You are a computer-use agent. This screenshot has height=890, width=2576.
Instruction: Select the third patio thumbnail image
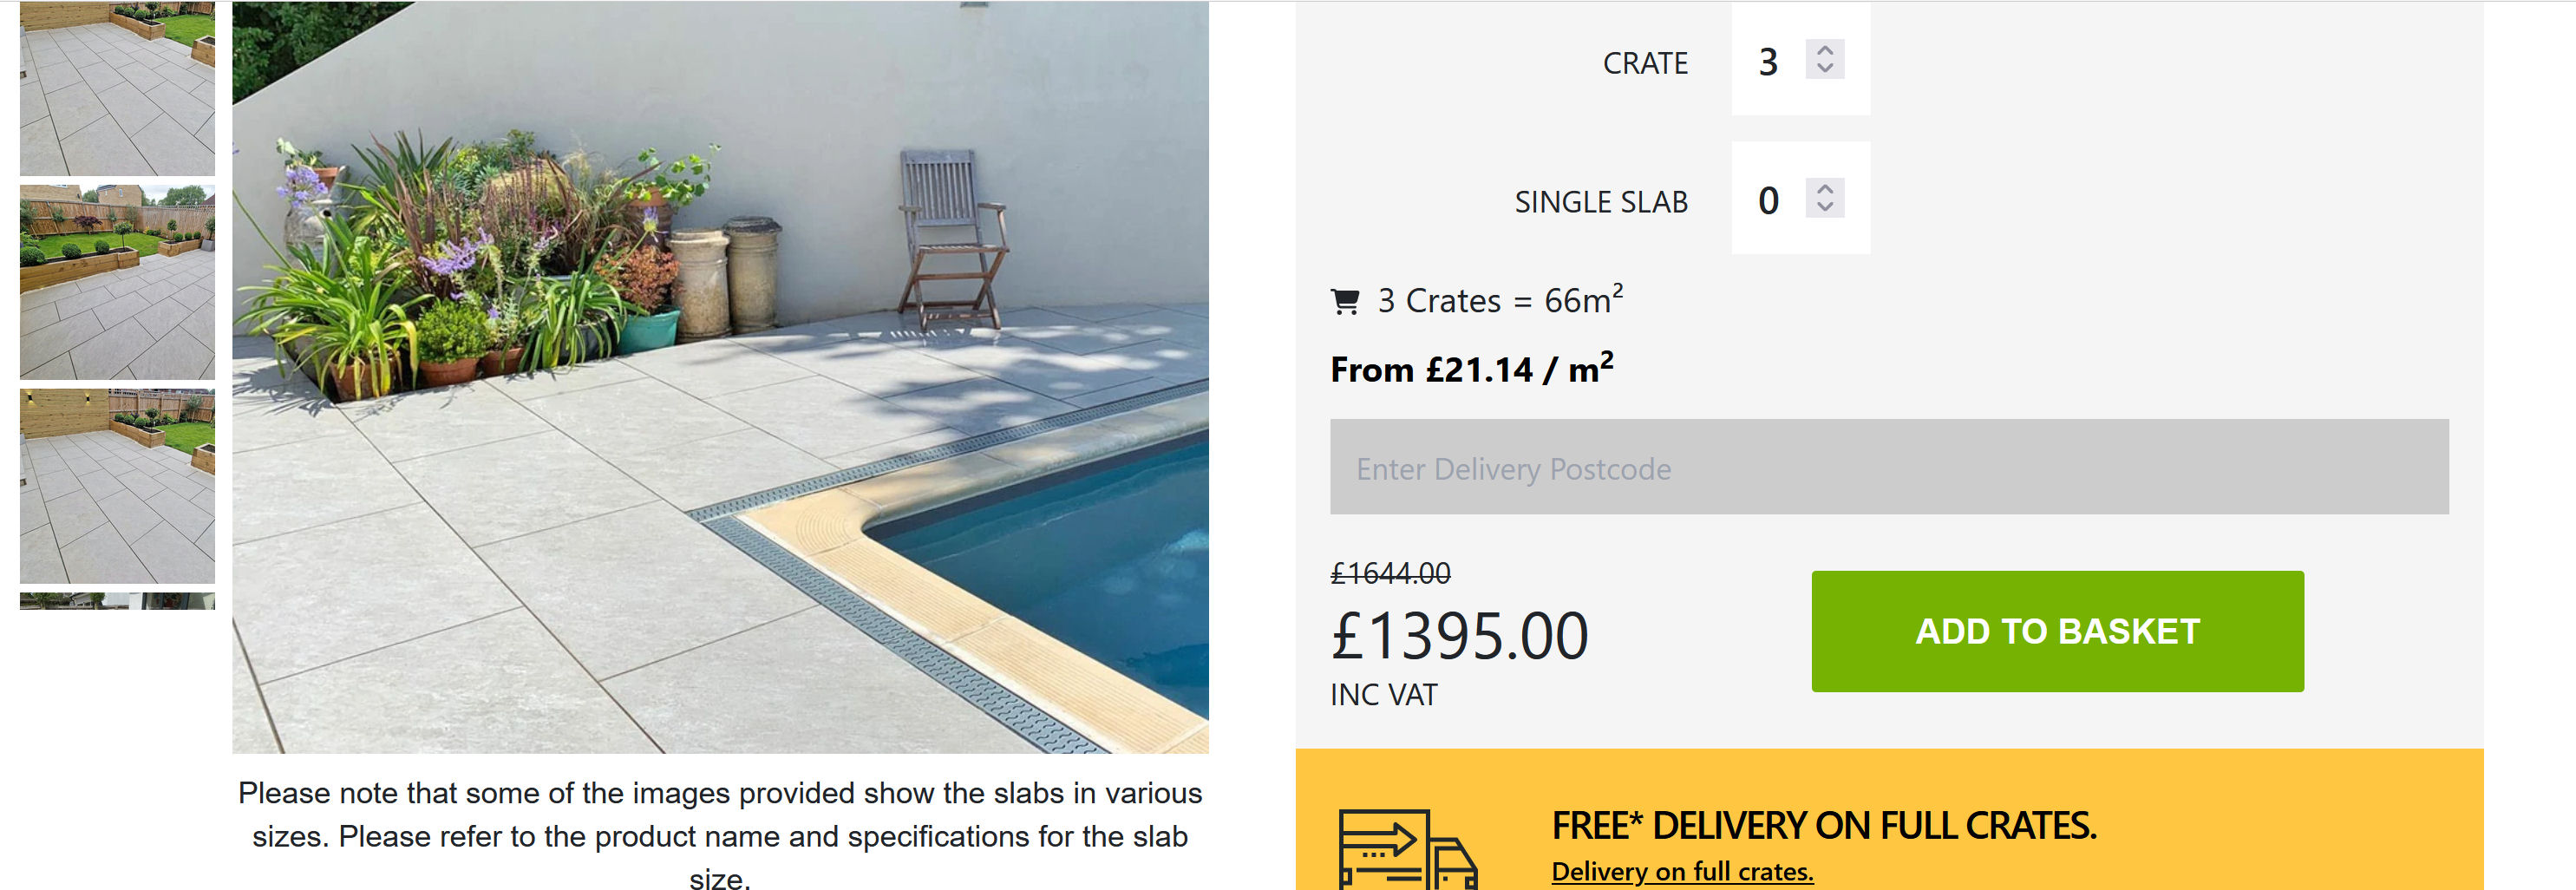click(x=117, y=486)
